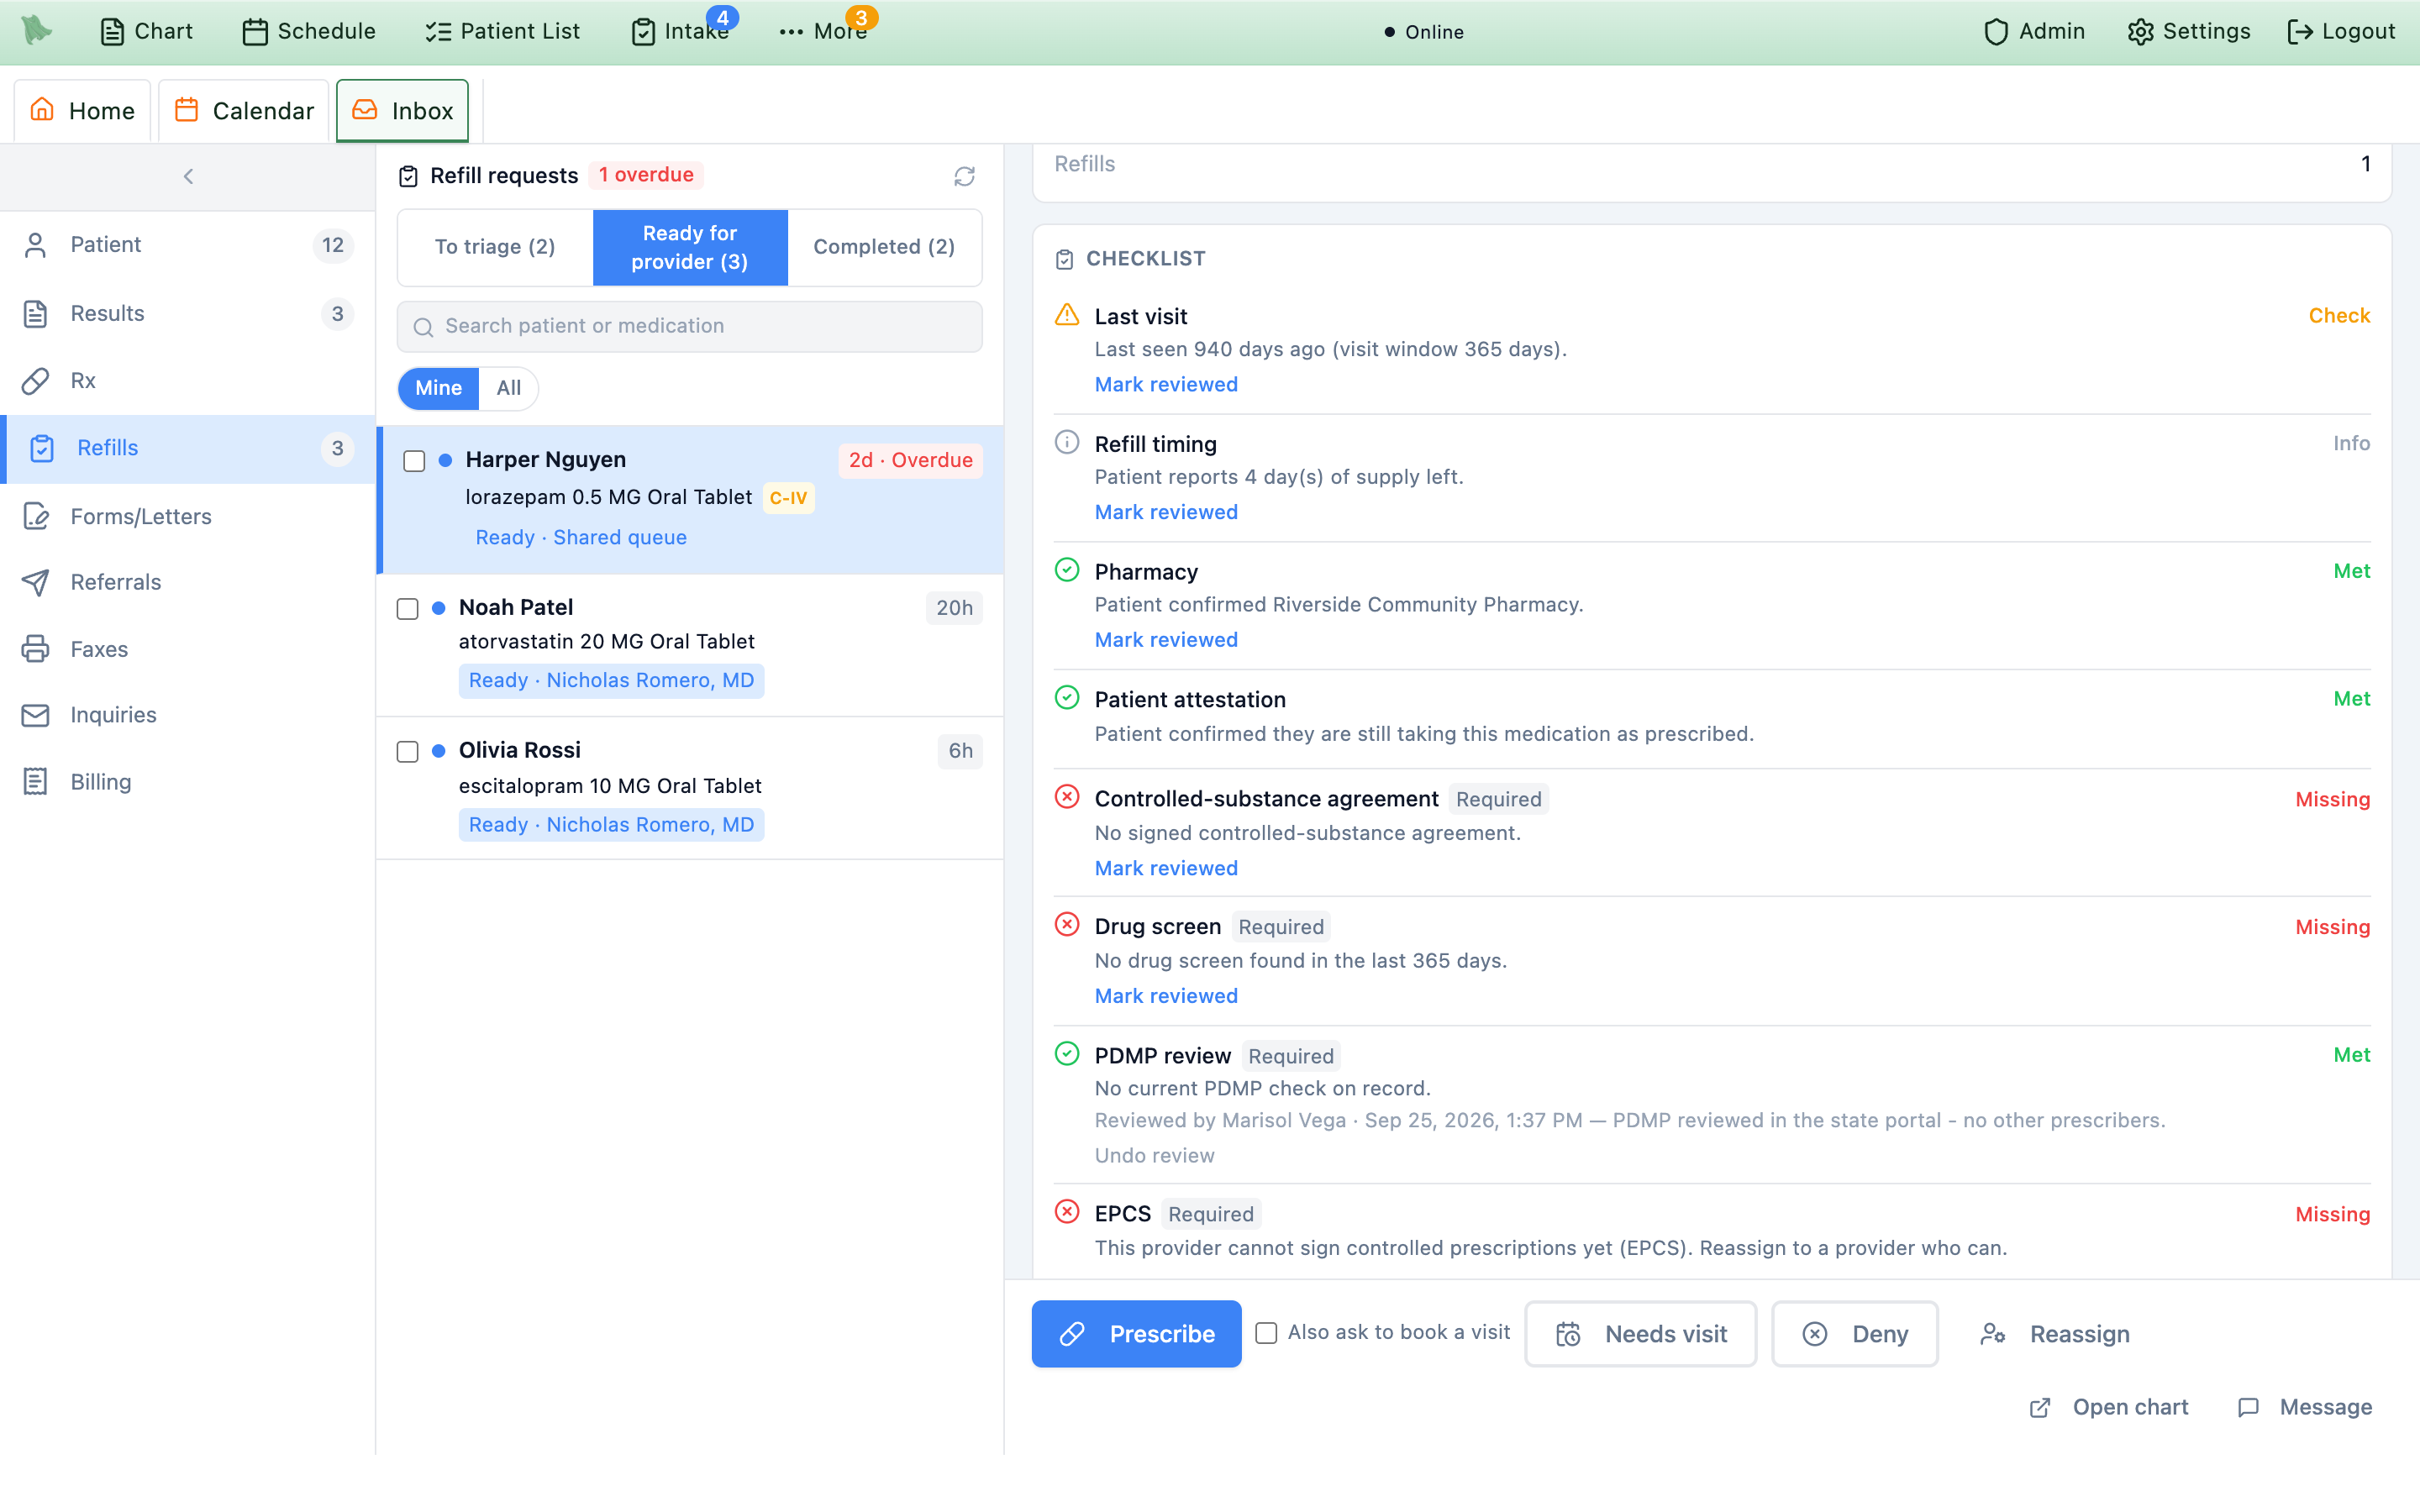Open Intake with 4 notifications
The image size is (2420, 1512).
pos(681,31)
